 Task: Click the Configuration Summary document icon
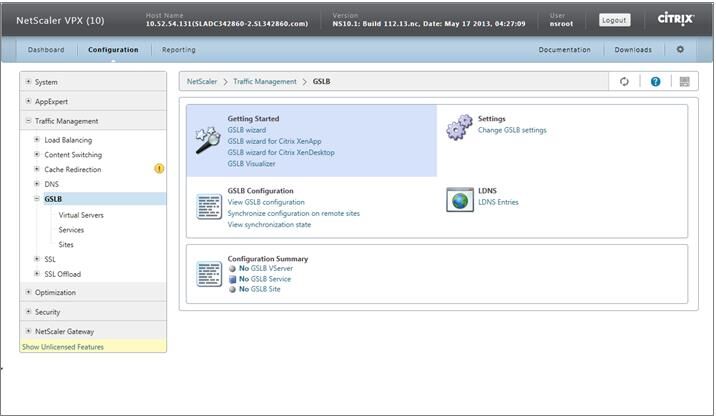click(209, 274)
